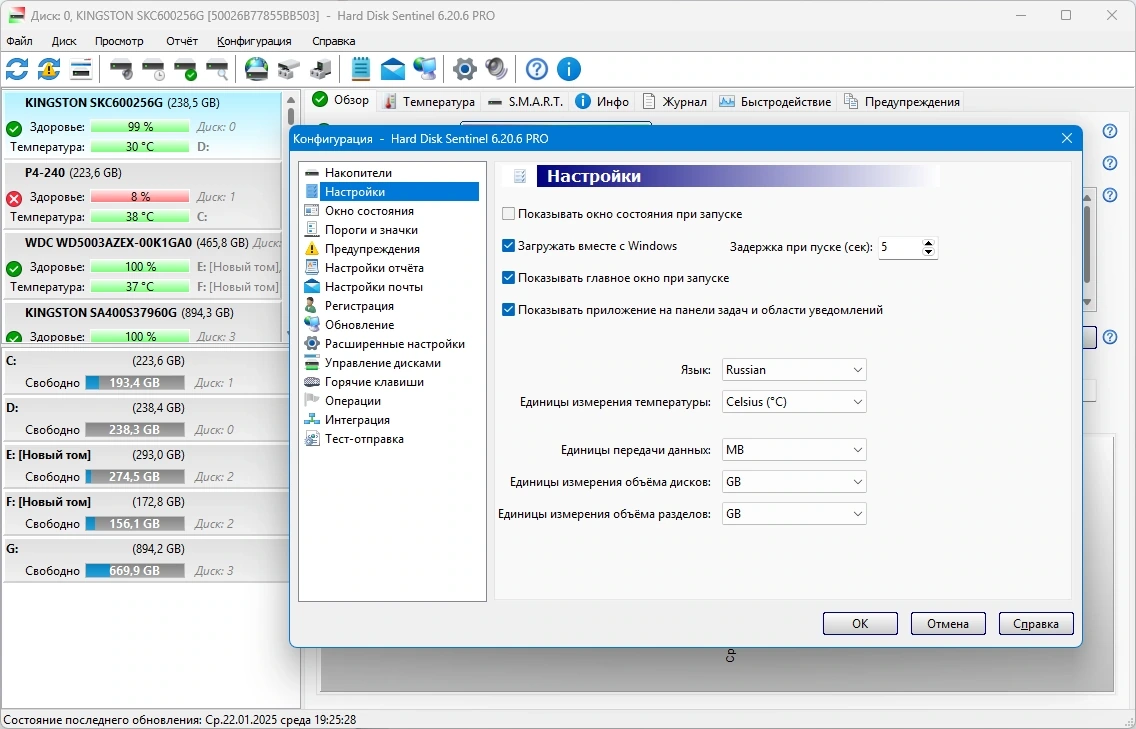Open the Диск menu
The width and height of the screenshot is (1136, 729).
pyautogui.click(x=64, y=41)
